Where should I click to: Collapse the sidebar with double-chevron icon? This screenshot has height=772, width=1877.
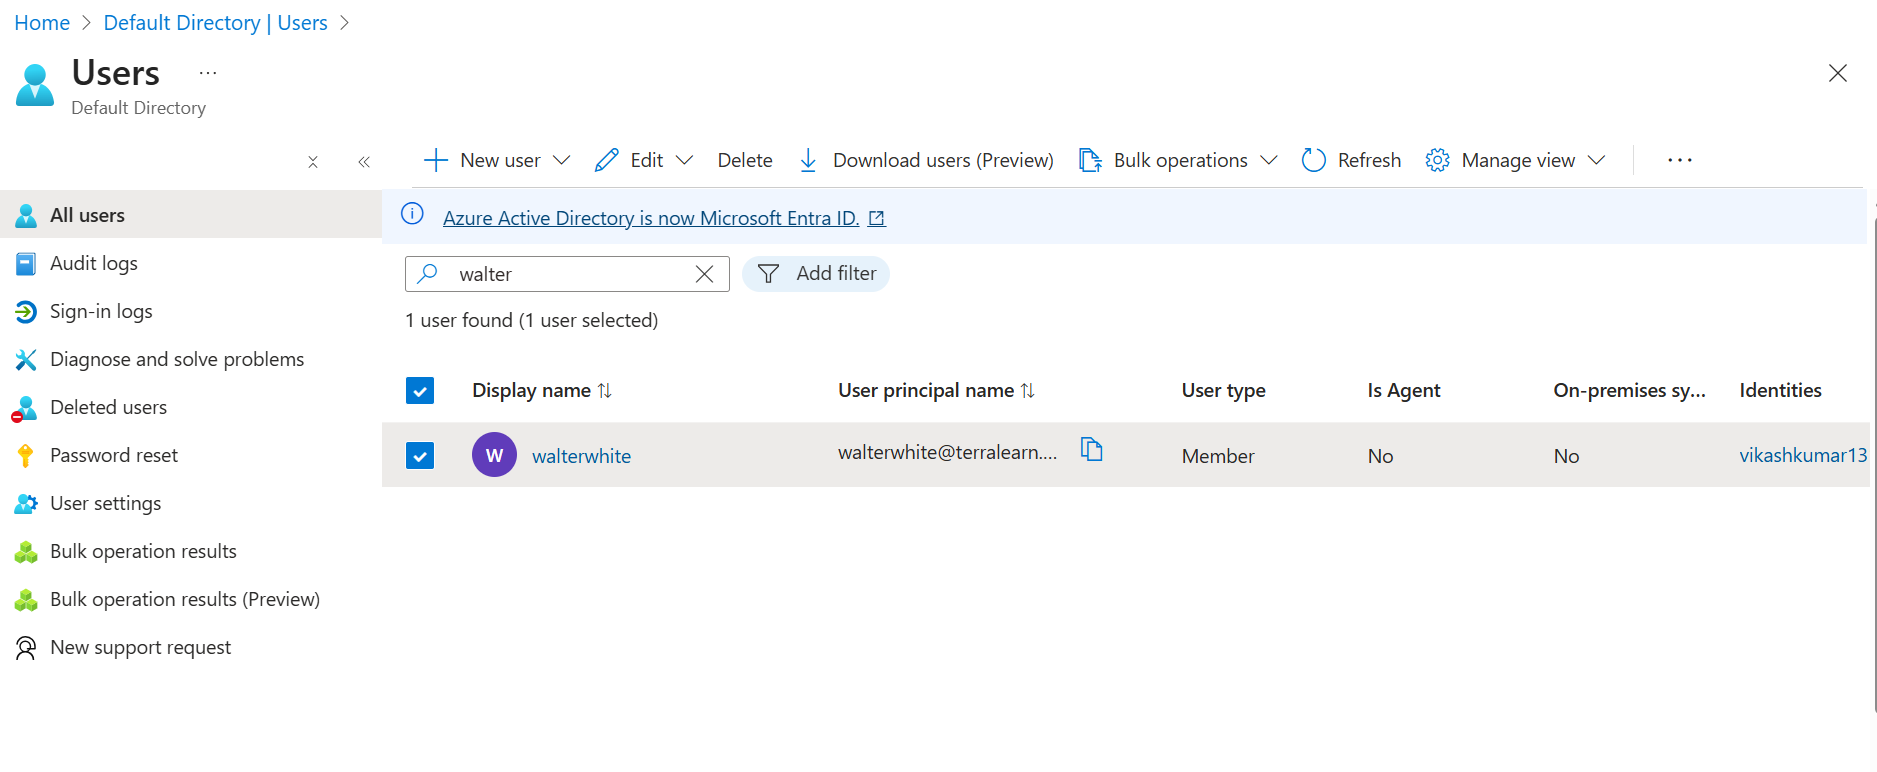[x=364, y=162]
